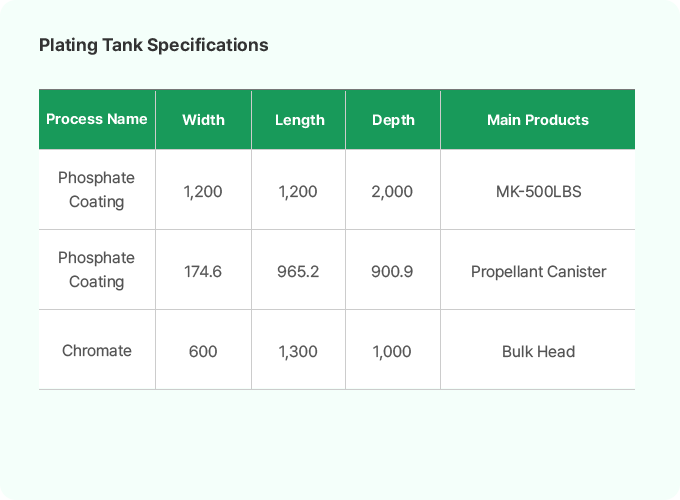Select the MK-500LBS product cell

point(538,191)
